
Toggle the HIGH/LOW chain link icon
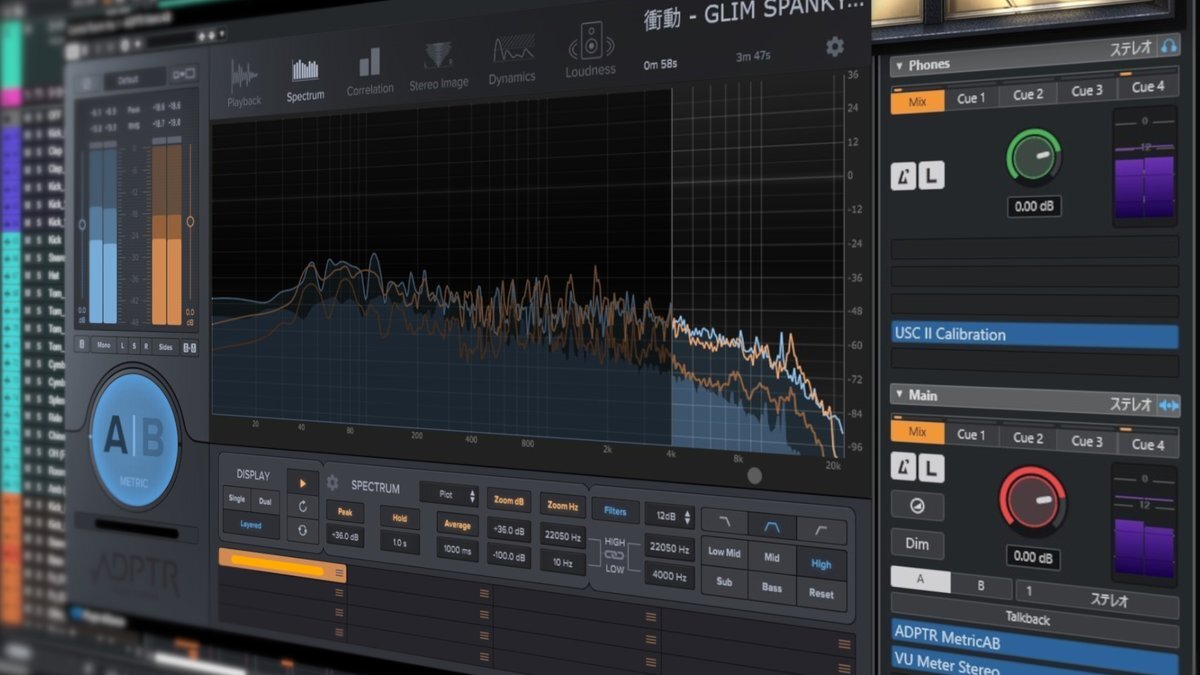613,555
